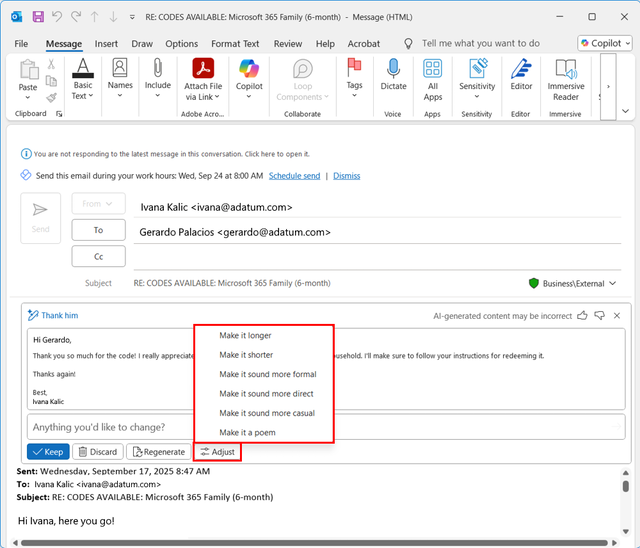
Task: Give thumbs up on Copilot draft
Action: pyautogui.click(x=582, y=316)
